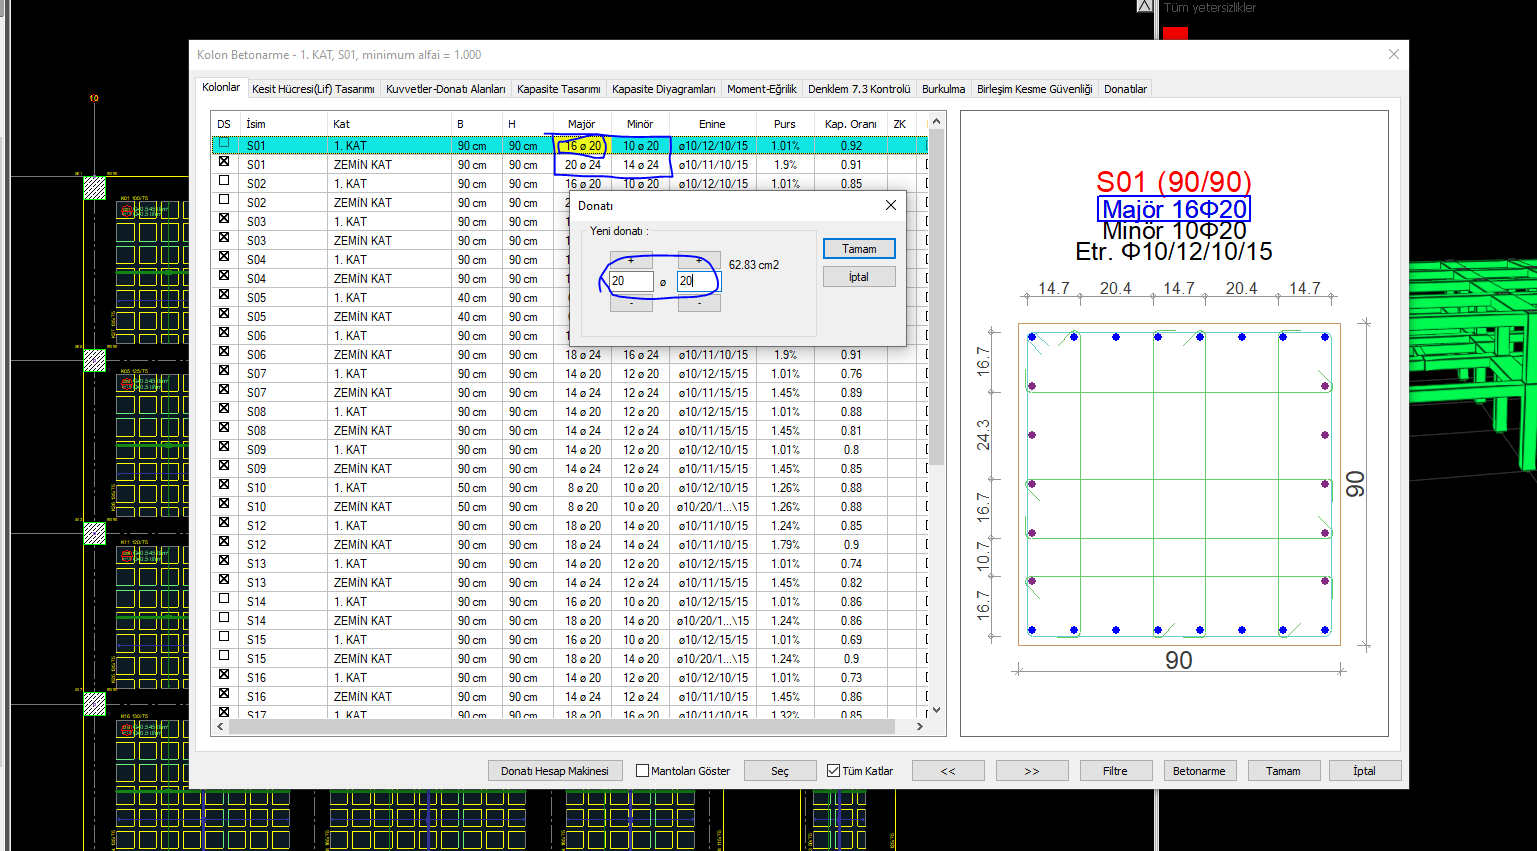The image size is (1537, 851).
Task: Click the Purs column header
Action: (785, 124)
